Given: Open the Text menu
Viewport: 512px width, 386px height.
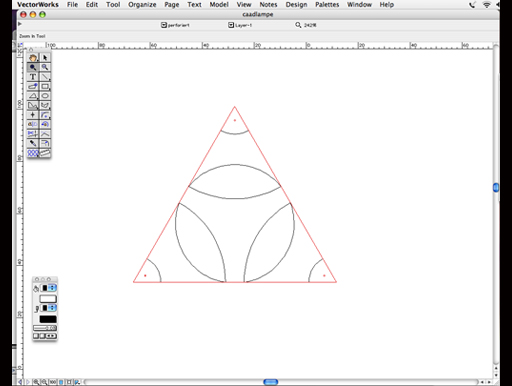Looking at the screenshot, I should coord(194,5).
